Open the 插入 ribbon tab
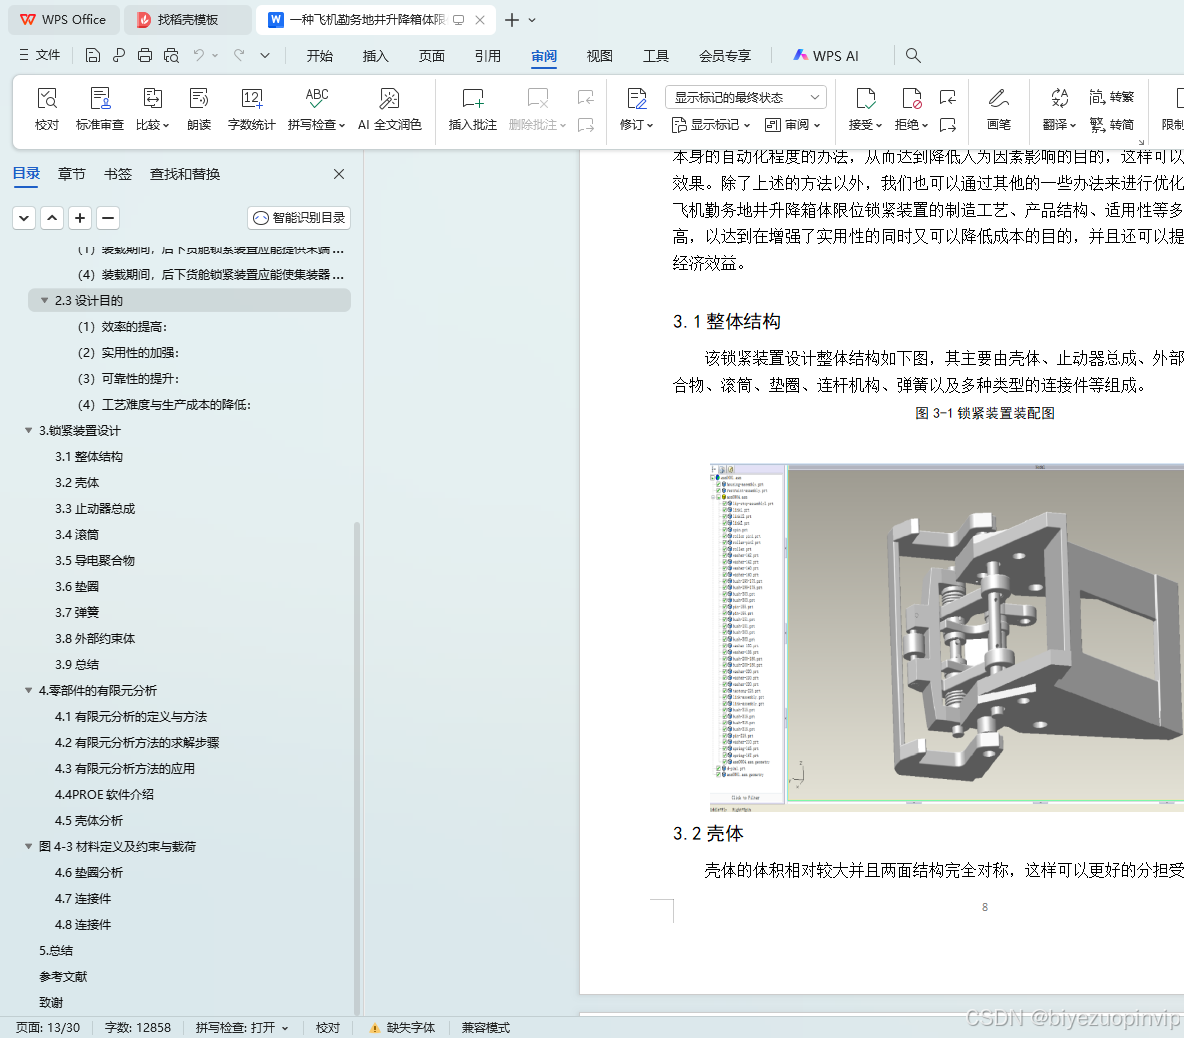This screenshot has width=1184, height=1038. (x=375, y=56)
